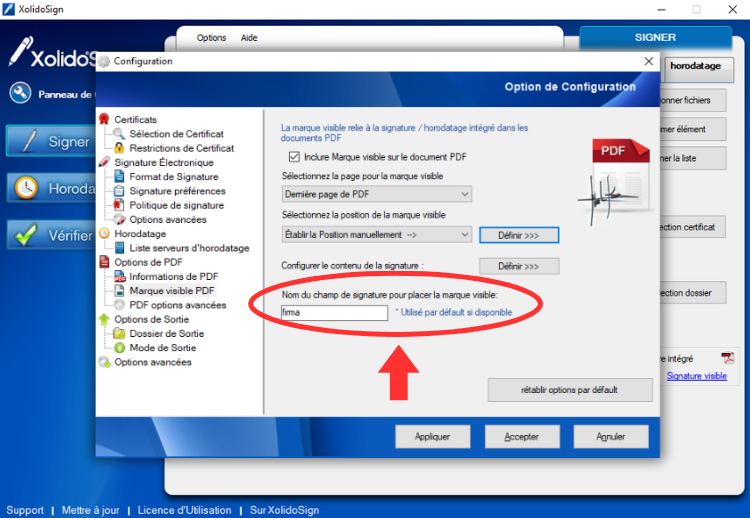
Task: Click the XolidoSign title bar app icon
Action: point(9,9)
